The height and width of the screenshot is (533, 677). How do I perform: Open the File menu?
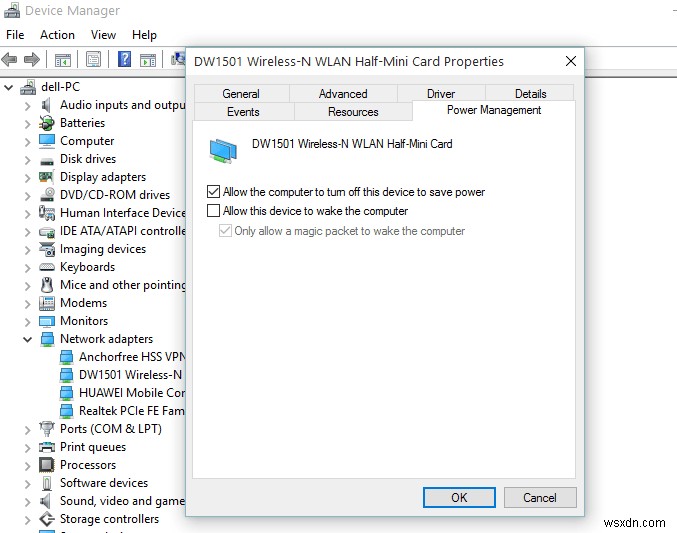[15, 35]
